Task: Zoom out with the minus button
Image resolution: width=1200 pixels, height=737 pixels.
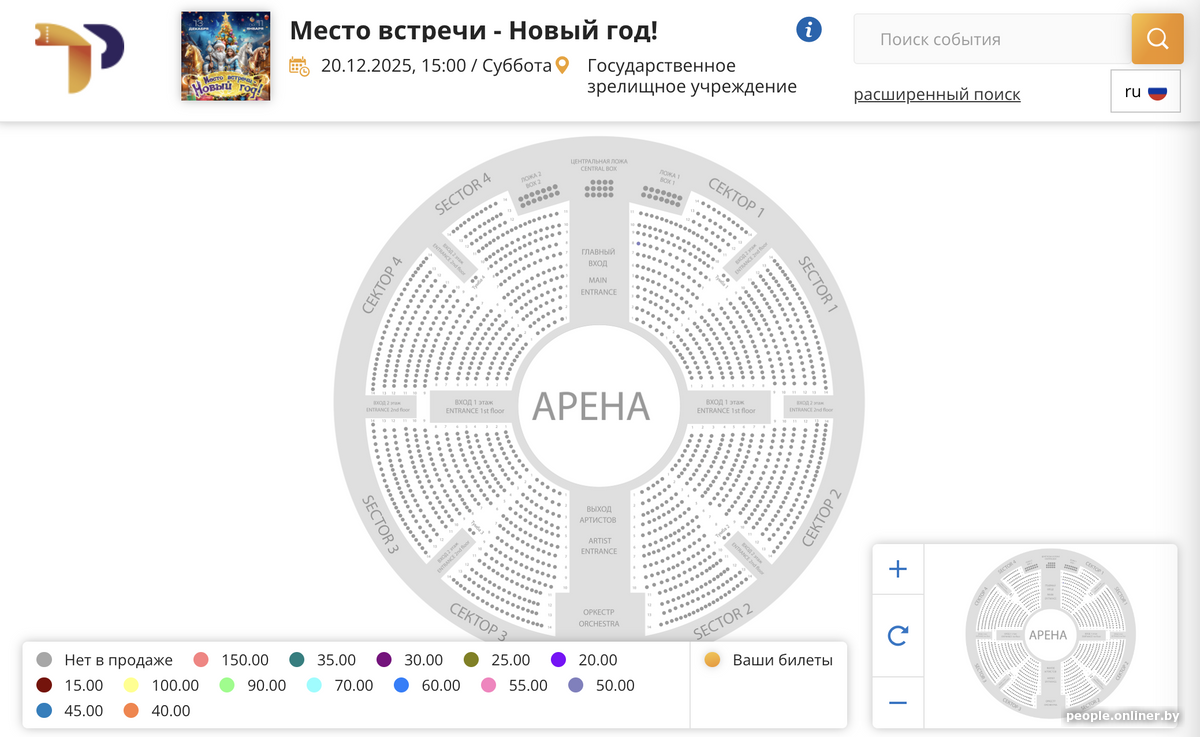Action: [898, 703]
